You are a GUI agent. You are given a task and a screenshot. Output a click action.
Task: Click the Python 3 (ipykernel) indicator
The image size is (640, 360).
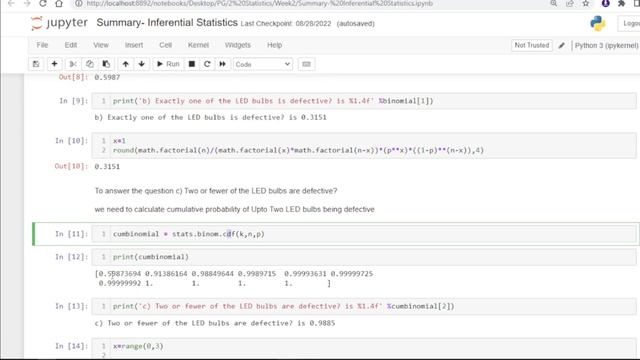(606, 46)
